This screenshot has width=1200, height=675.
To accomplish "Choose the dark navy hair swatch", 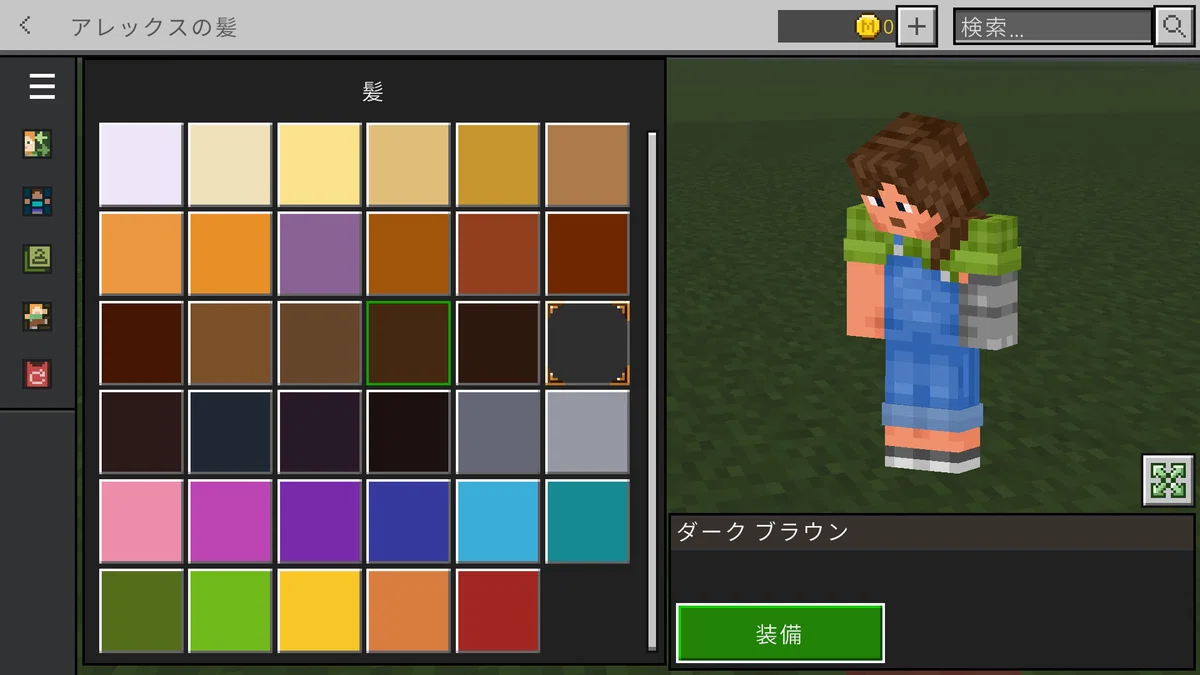I will 230,432.
